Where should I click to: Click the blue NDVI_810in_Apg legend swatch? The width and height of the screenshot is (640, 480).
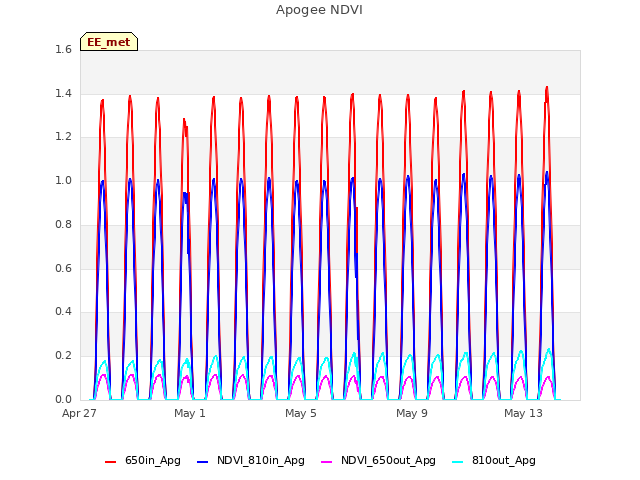pyautogui.click(x=202, y=462)
